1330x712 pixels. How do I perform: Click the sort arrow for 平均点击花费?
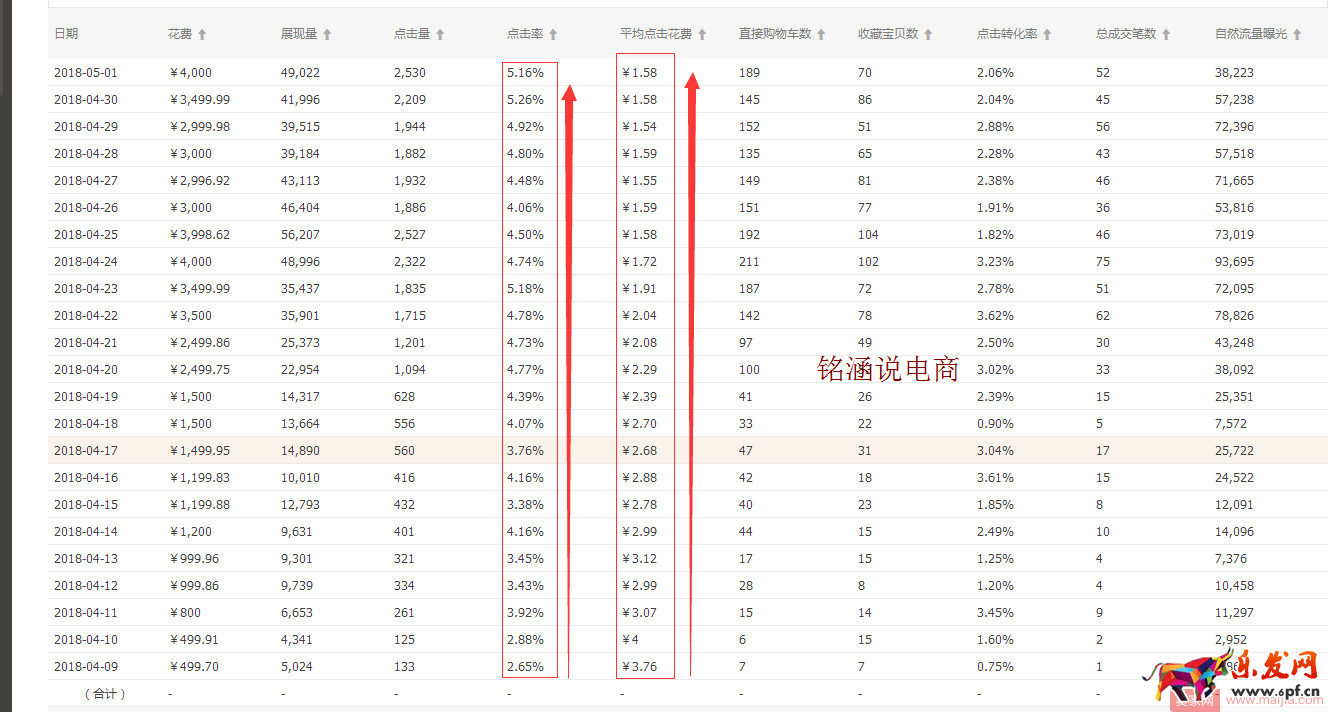coord(702,33)
